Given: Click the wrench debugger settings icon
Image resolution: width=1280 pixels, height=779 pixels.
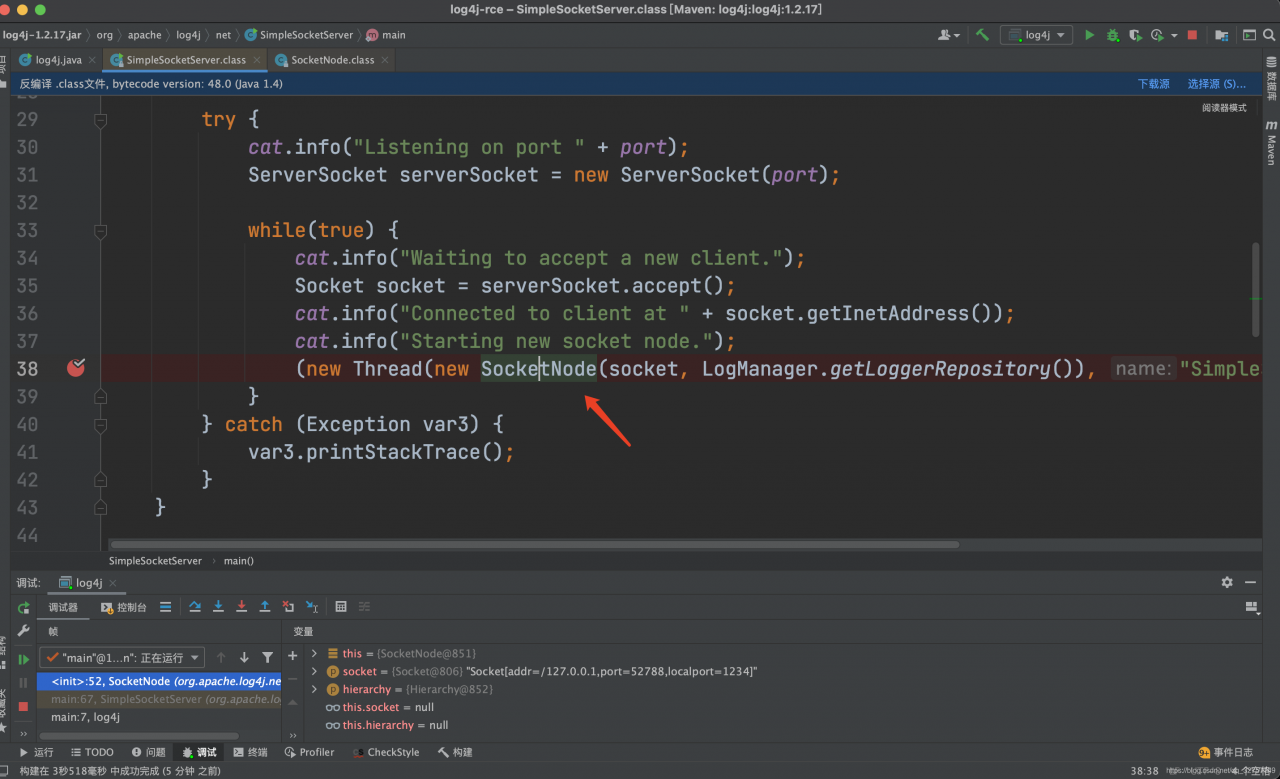Looking at the screenshot, I should point(23,632).
